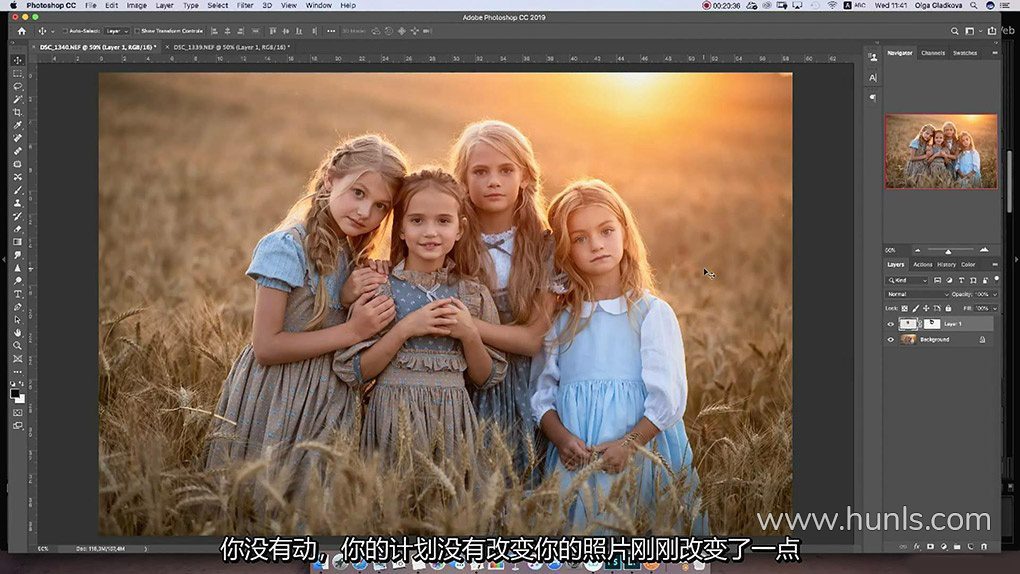Select the Zoom tool in the toolbox
The width and height of the screenshot is (1020, 574).
18,346
